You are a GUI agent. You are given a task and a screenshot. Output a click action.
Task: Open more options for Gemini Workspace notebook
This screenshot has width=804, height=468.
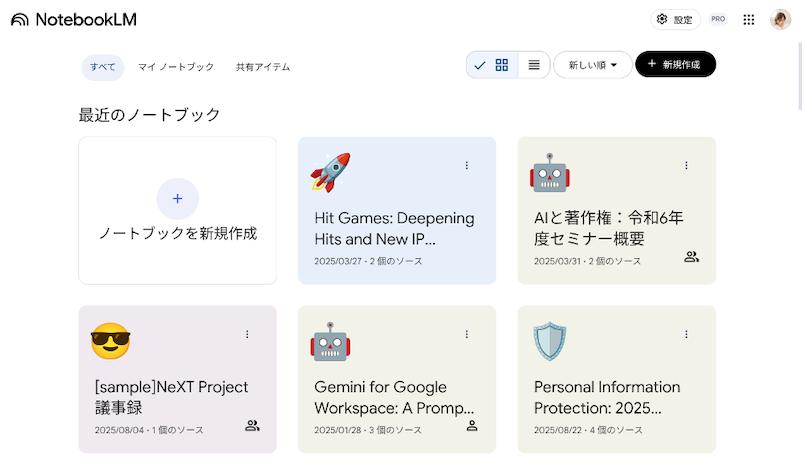467,334
